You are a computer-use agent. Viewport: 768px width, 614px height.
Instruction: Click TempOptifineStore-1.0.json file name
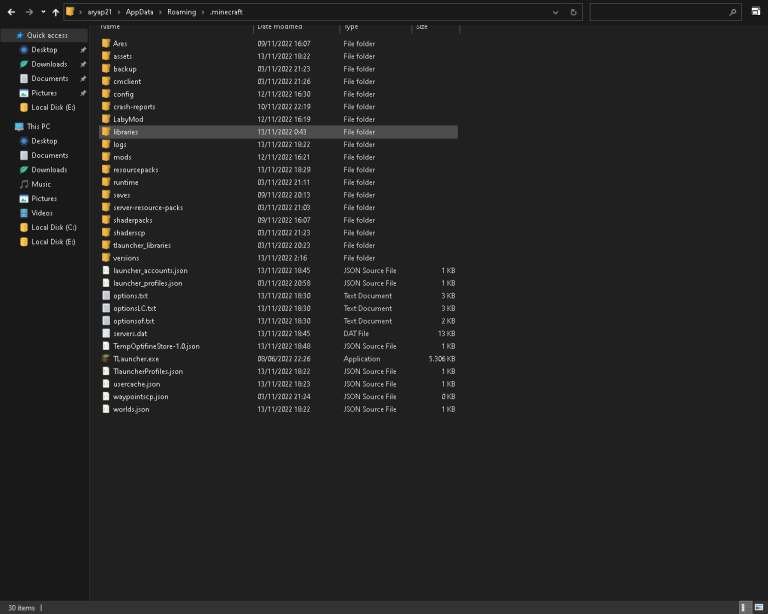click(156, 346)
